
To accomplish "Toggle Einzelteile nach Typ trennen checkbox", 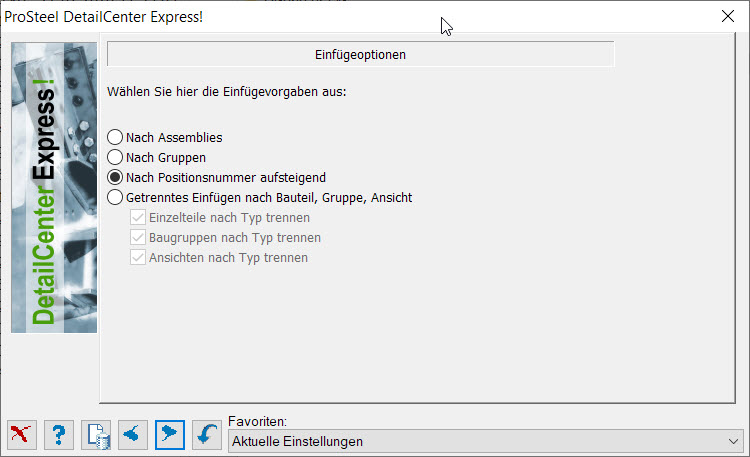I will pos(138,218).
